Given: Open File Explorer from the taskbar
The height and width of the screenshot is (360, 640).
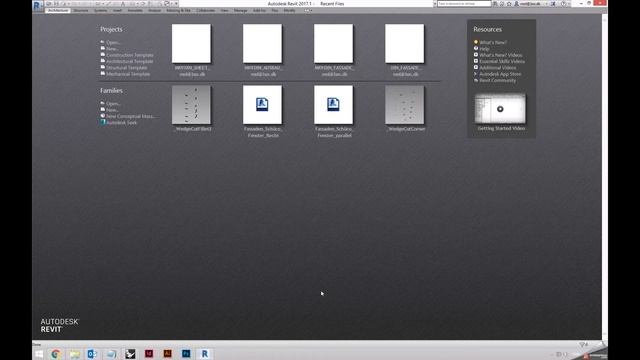Looking at the screenshot, I should [x=74, y=354].
